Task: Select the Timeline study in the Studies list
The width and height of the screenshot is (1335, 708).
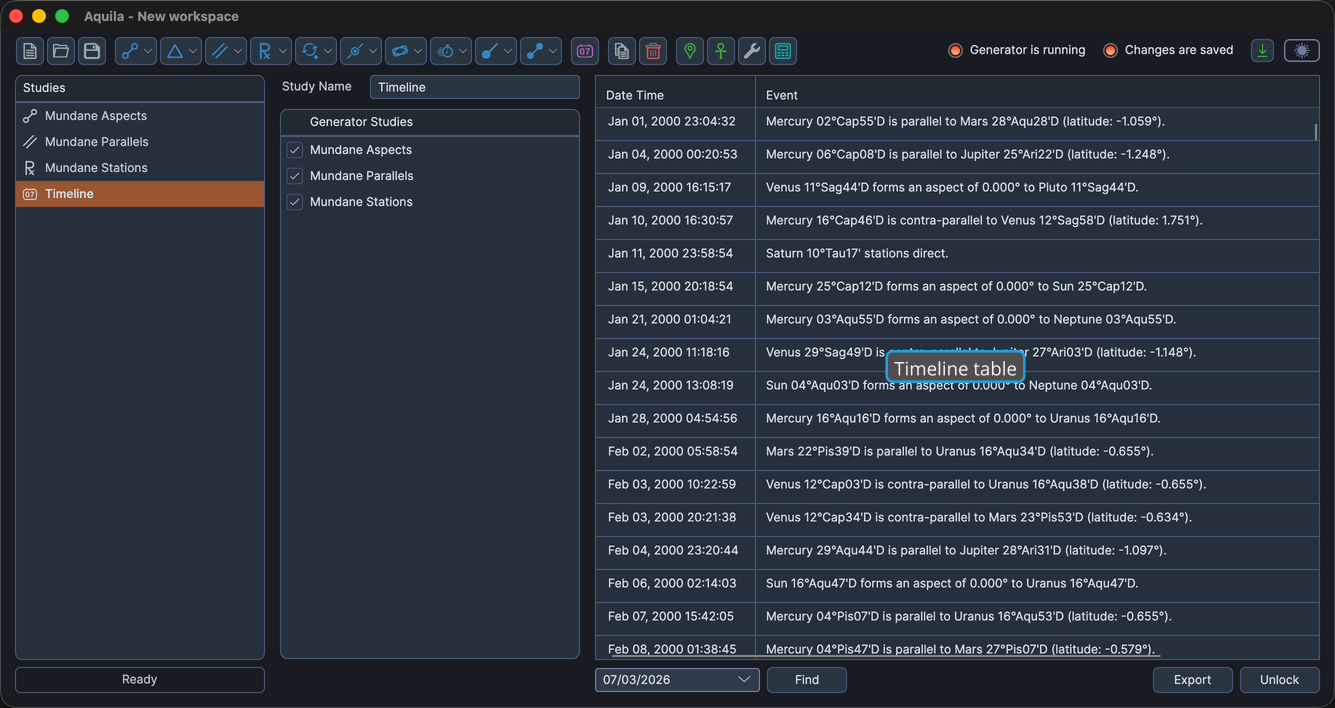Action: [140, 194]
